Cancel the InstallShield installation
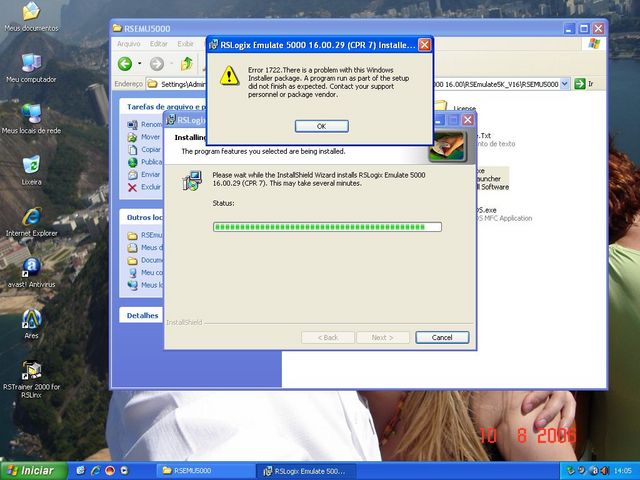This screenshot has height=480, width=640. point(442,338)
